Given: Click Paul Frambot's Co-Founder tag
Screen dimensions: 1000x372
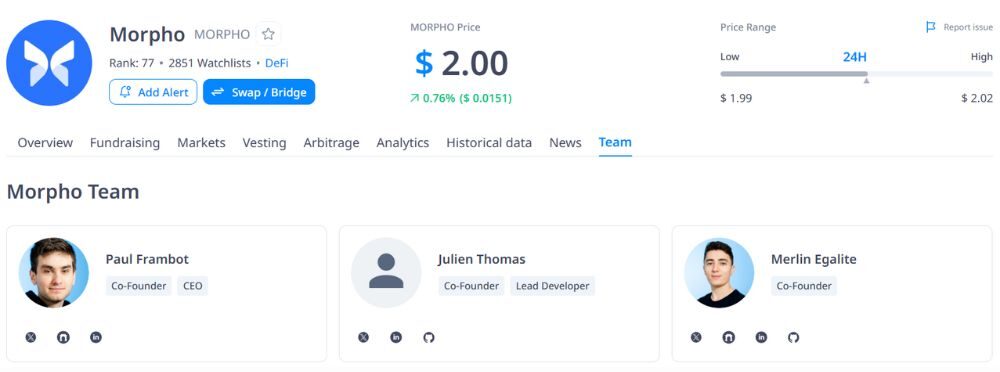Looking at the screenshot, I should point(139,286).
